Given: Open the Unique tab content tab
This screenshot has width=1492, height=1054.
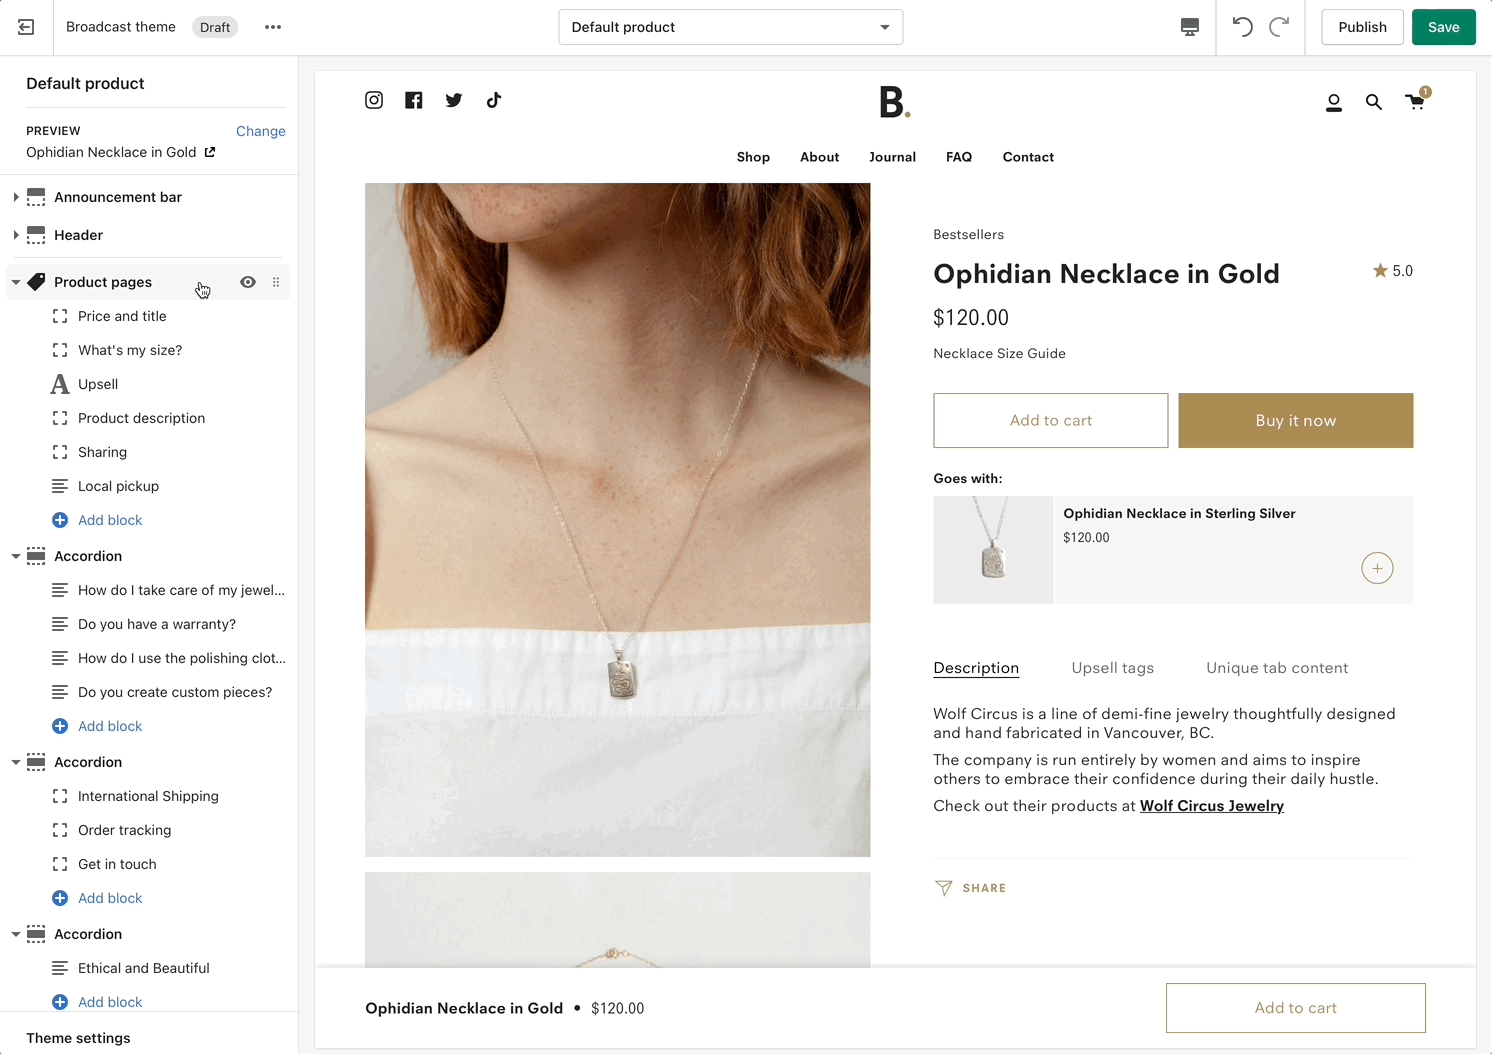Looking at the screenshot, I should 1277,668.
